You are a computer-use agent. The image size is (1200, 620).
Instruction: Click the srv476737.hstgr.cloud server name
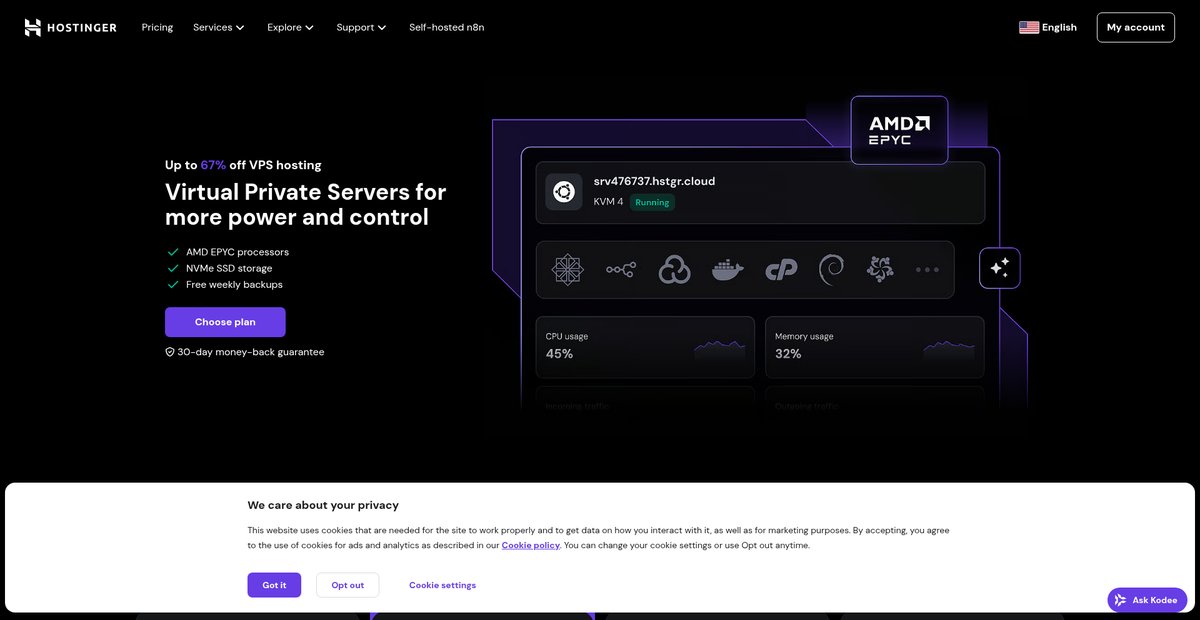(654, 181)
